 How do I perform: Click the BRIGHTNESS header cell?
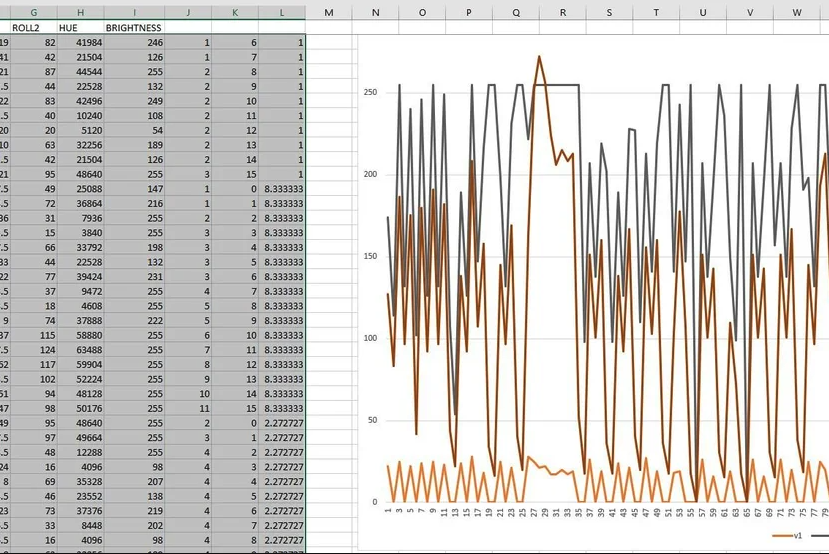pos(134,28)
